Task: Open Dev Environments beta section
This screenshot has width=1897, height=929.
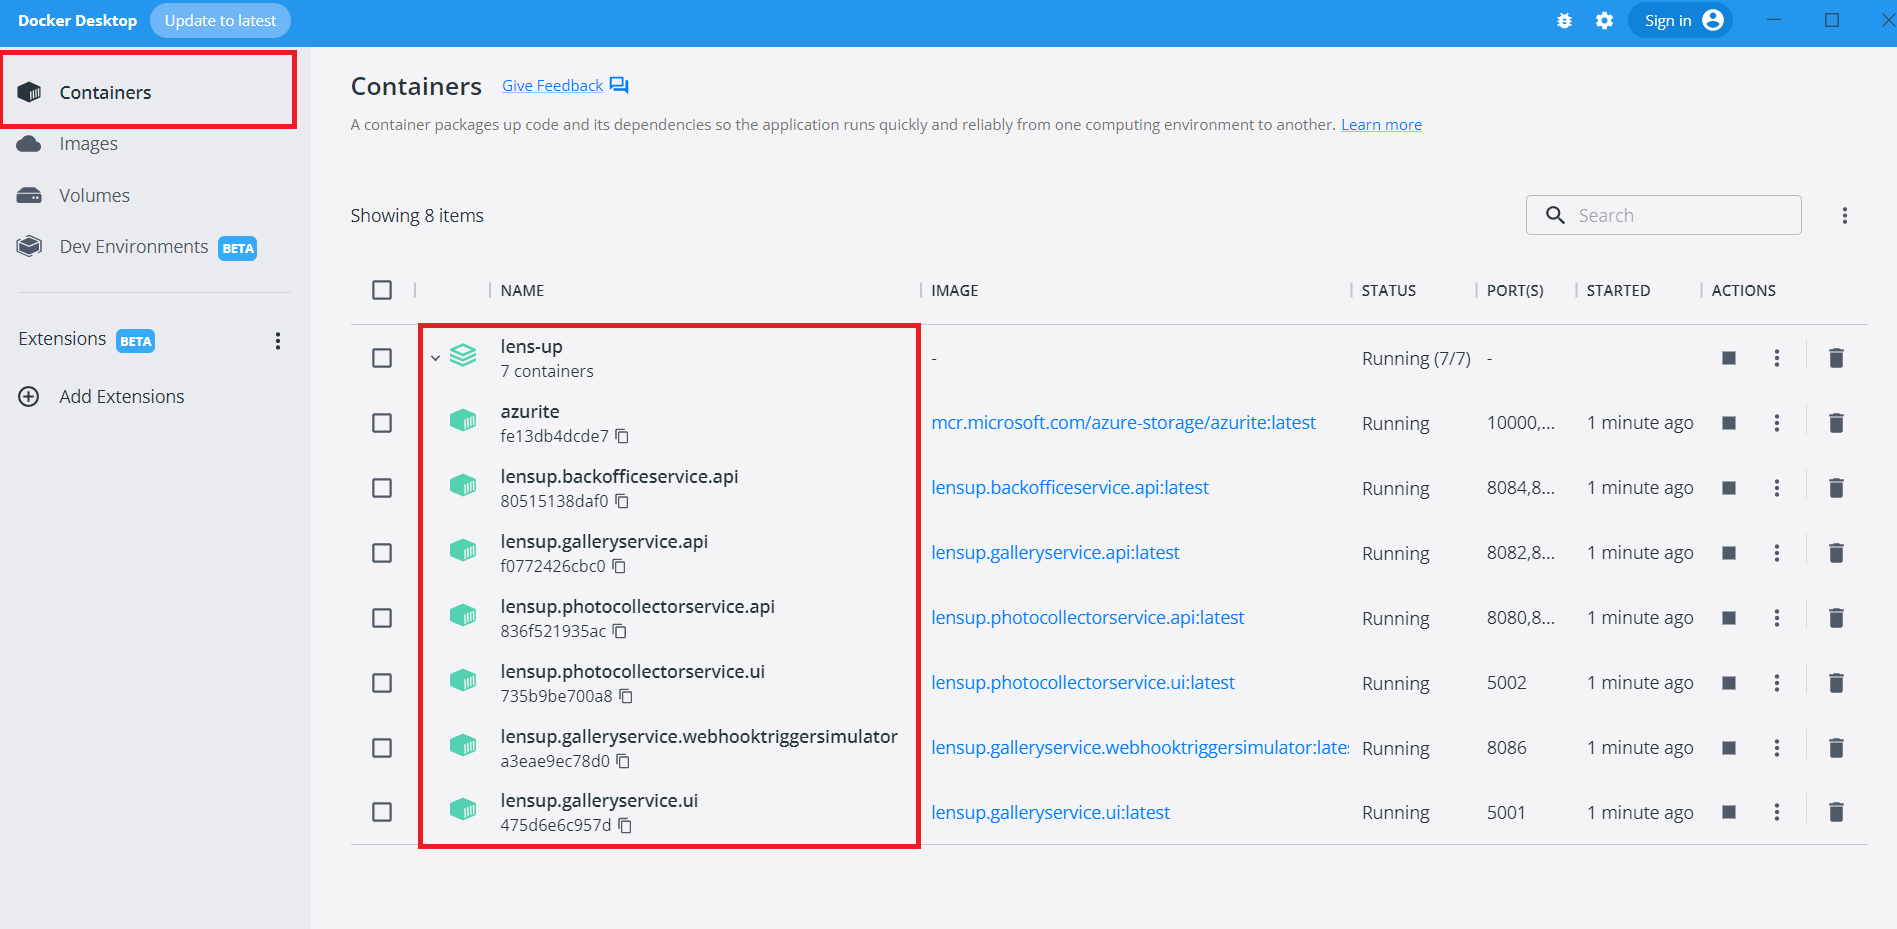Action: [x=136, y=247]
